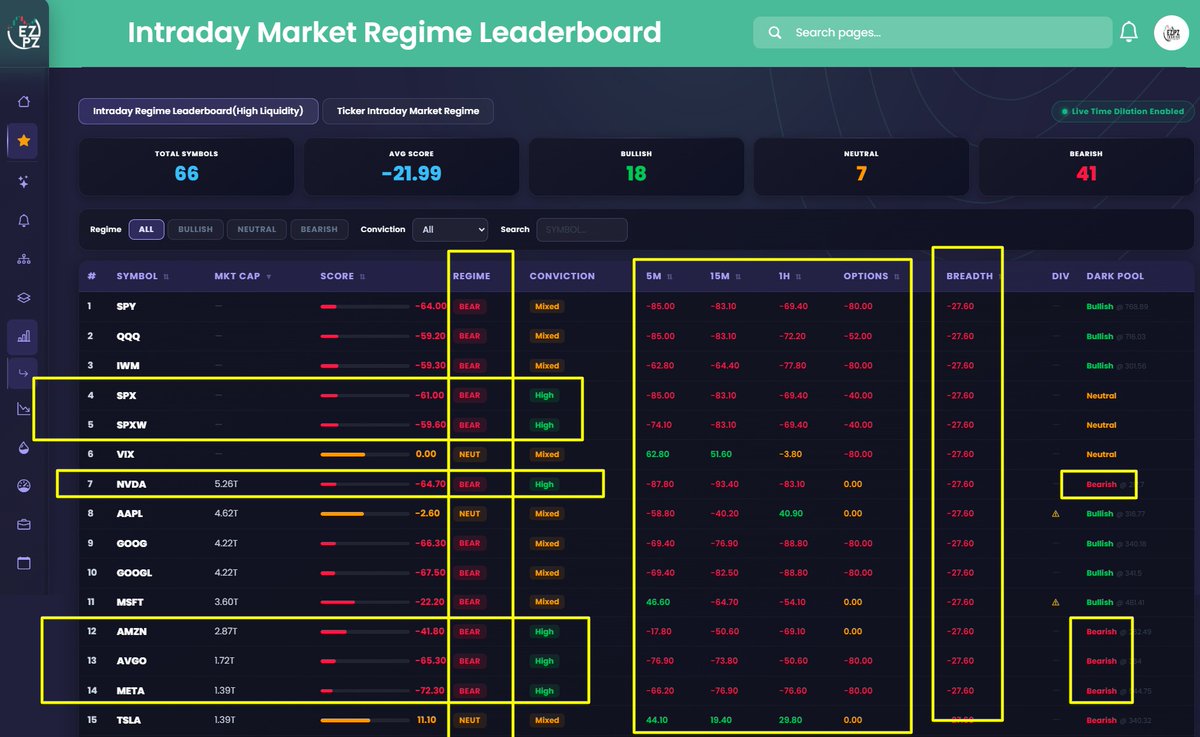Select the NEUTRAL regime filter
Viewport: 1200px width, 737px height.
tap(256, 229)
